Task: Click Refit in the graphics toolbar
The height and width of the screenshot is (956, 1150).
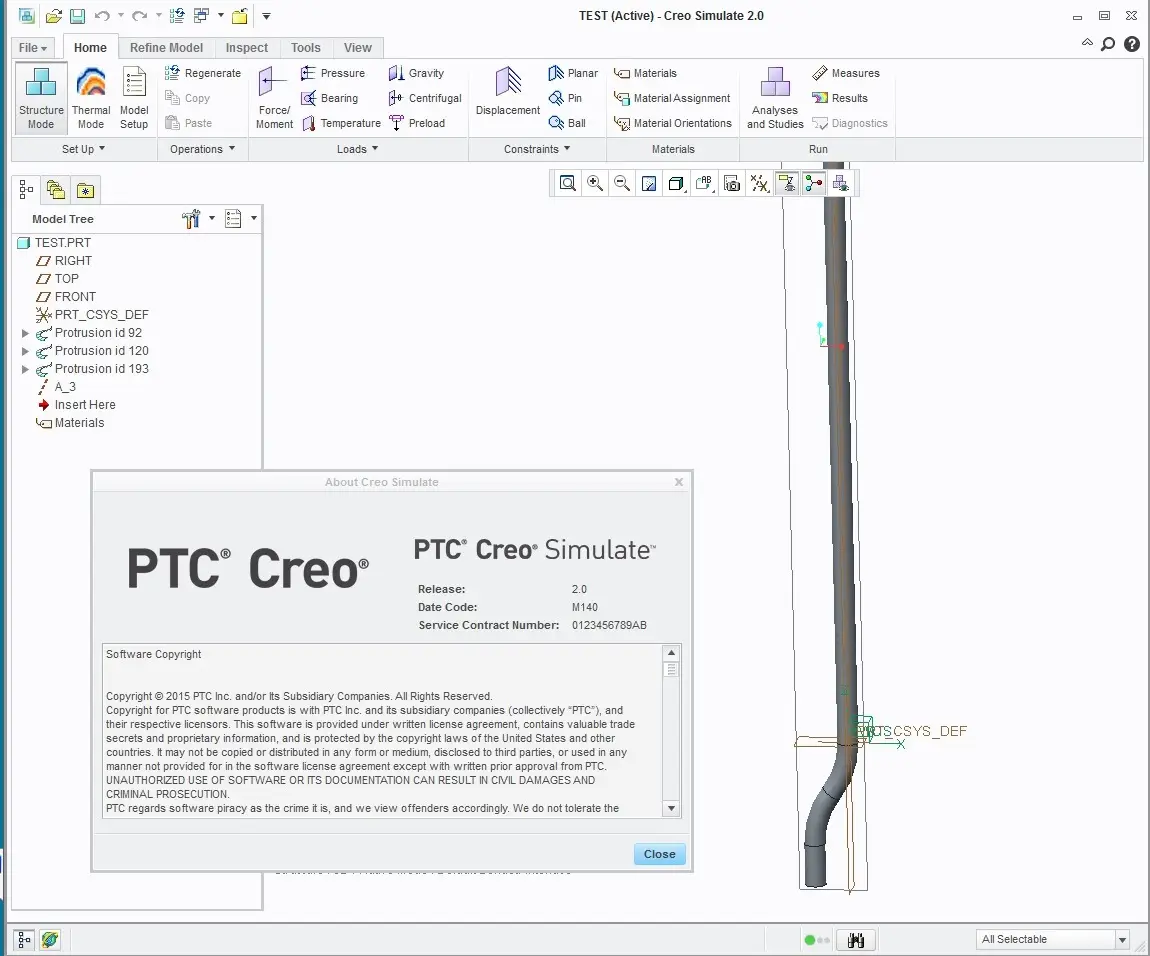Action: click(568, 183)
